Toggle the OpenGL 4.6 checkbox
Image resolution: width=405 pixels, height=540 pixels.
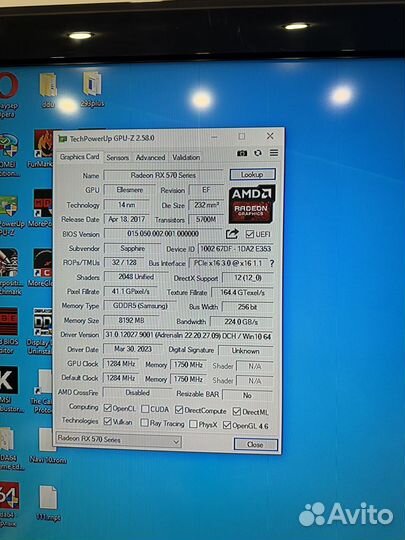click(227, 425)
